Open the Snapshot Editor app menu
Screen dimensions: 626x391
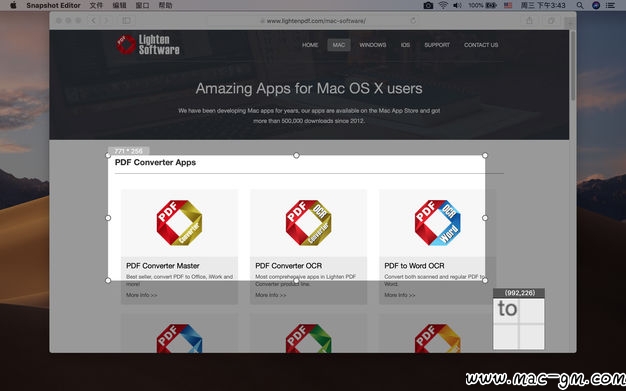coord(53,5)
